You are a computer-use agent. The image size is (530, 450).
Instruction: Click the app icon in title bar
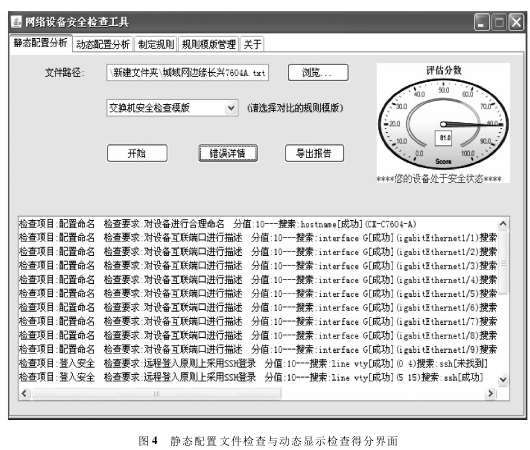pyautogui.click(x=16, y=22)
